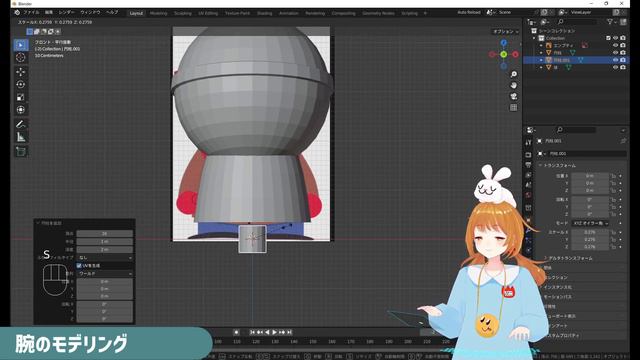Image resolution: width=640 pixels, height=360 pixels.
Task: Click the 半径 value field showing 1 m
Action: (104, 242)
